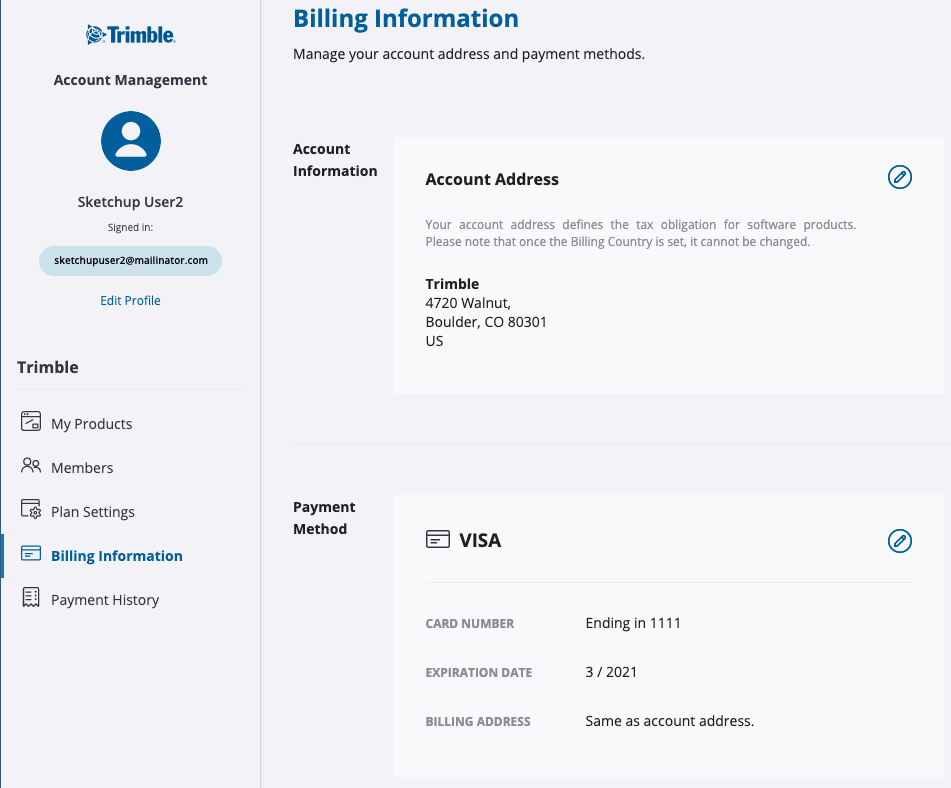Navigate to Plan Settings
Viewport: 951px width, 788px height.
(x=93, y=512)
